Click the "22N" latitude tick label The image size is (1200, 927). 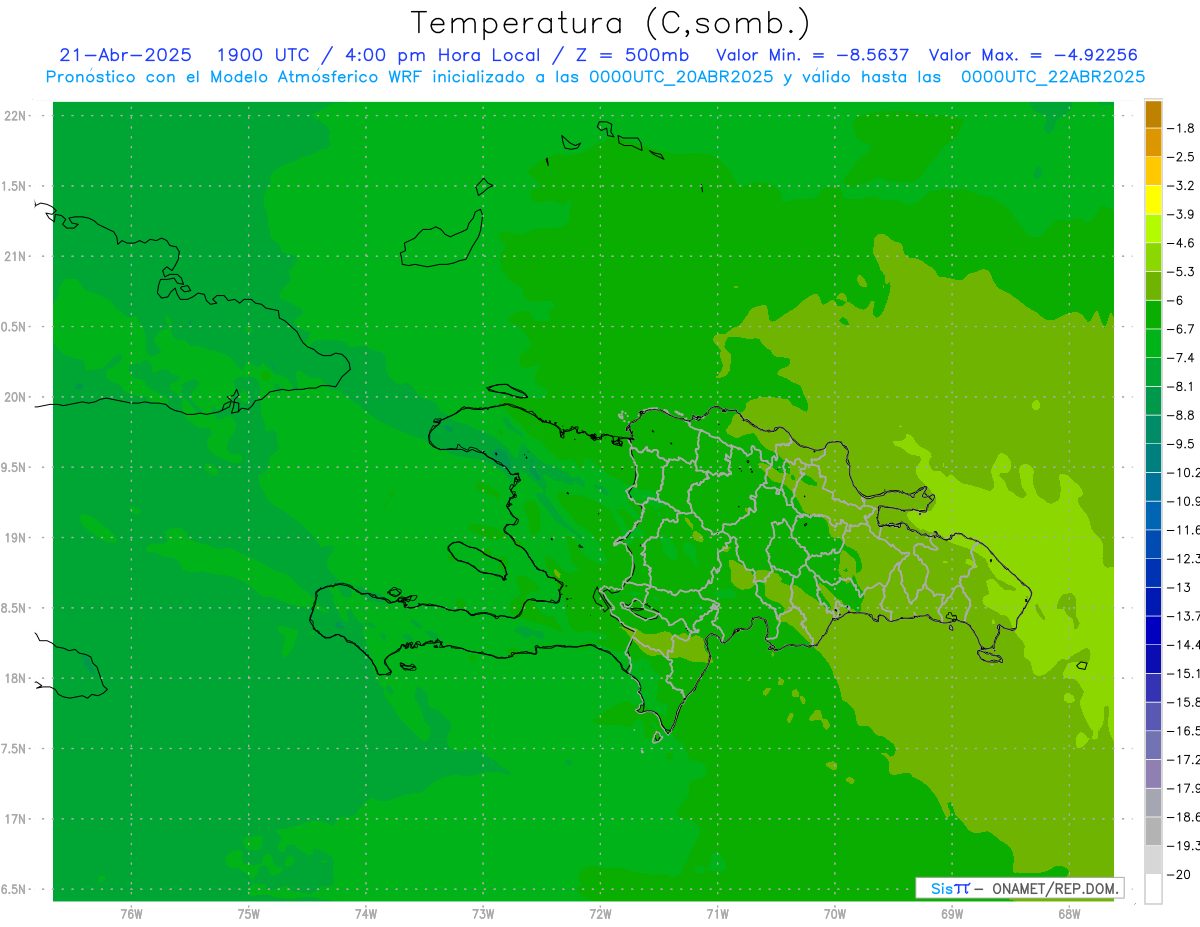coord(16,116)
